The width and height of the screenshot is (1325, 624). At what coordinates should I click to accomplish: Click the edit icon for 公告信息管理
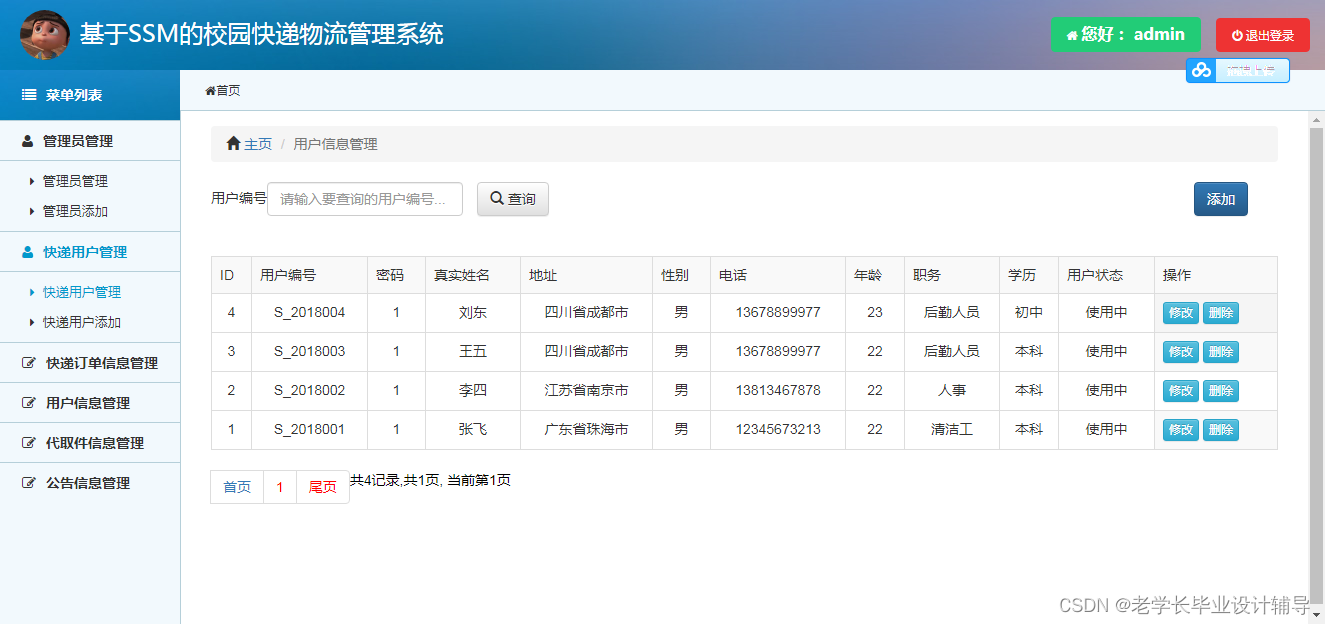pyautogui.click(x=29, y=483)
